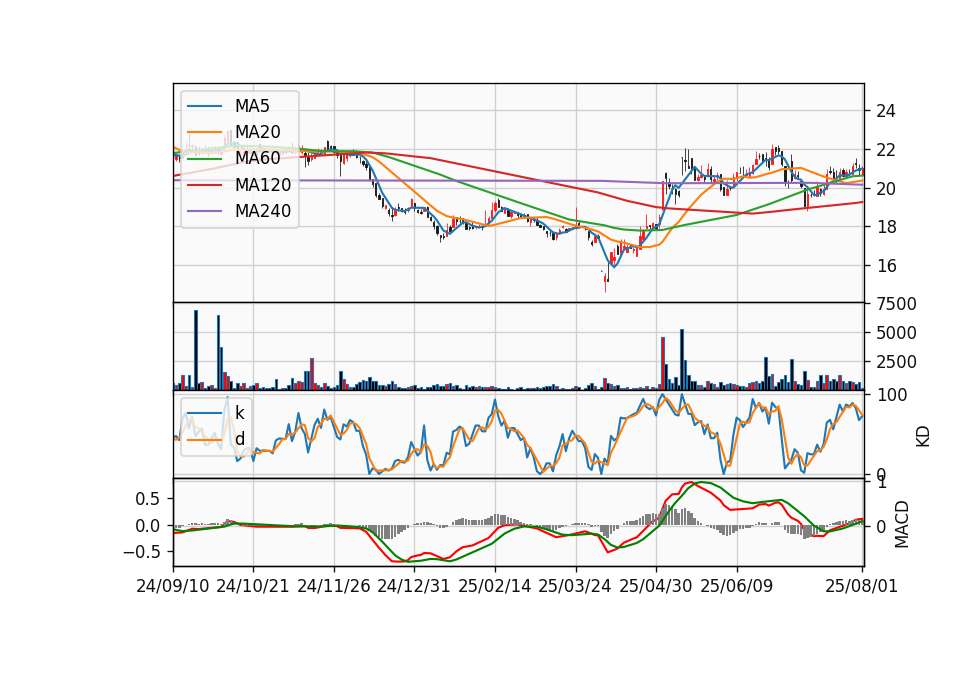Image resolution: width=960 pixels, height=690 pixels.
Task: Click the 'd' legend entry in KD panel
Action: click(239, 439)
